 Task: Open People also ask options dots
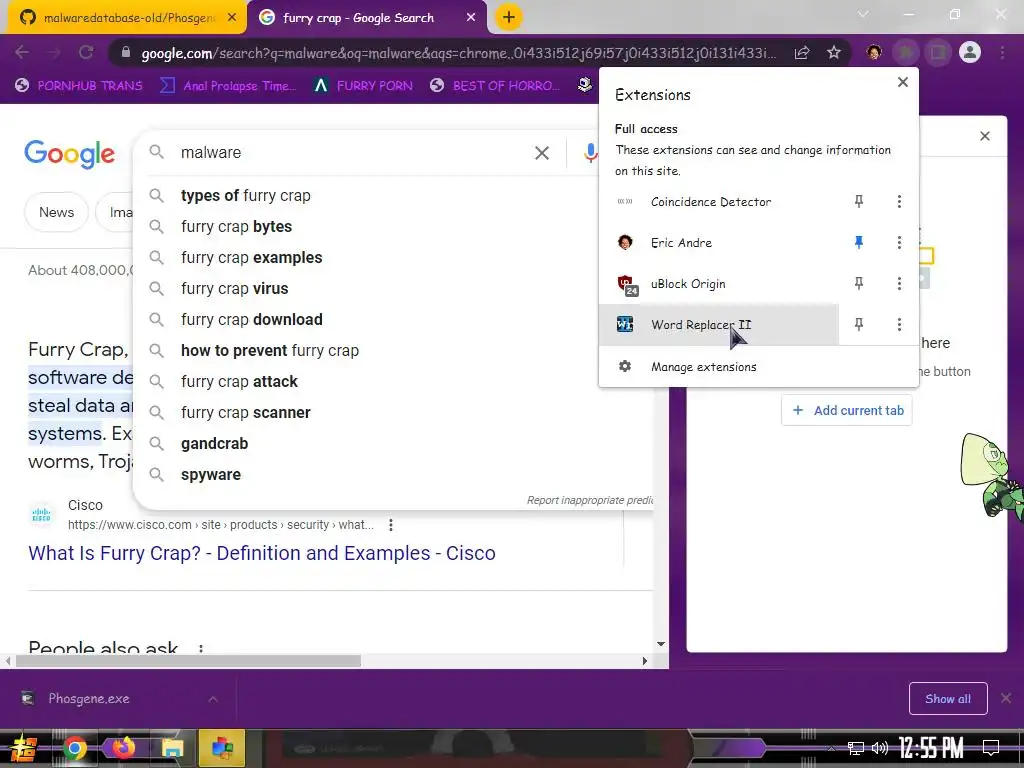pyautogui.click(x=200, y=648)
